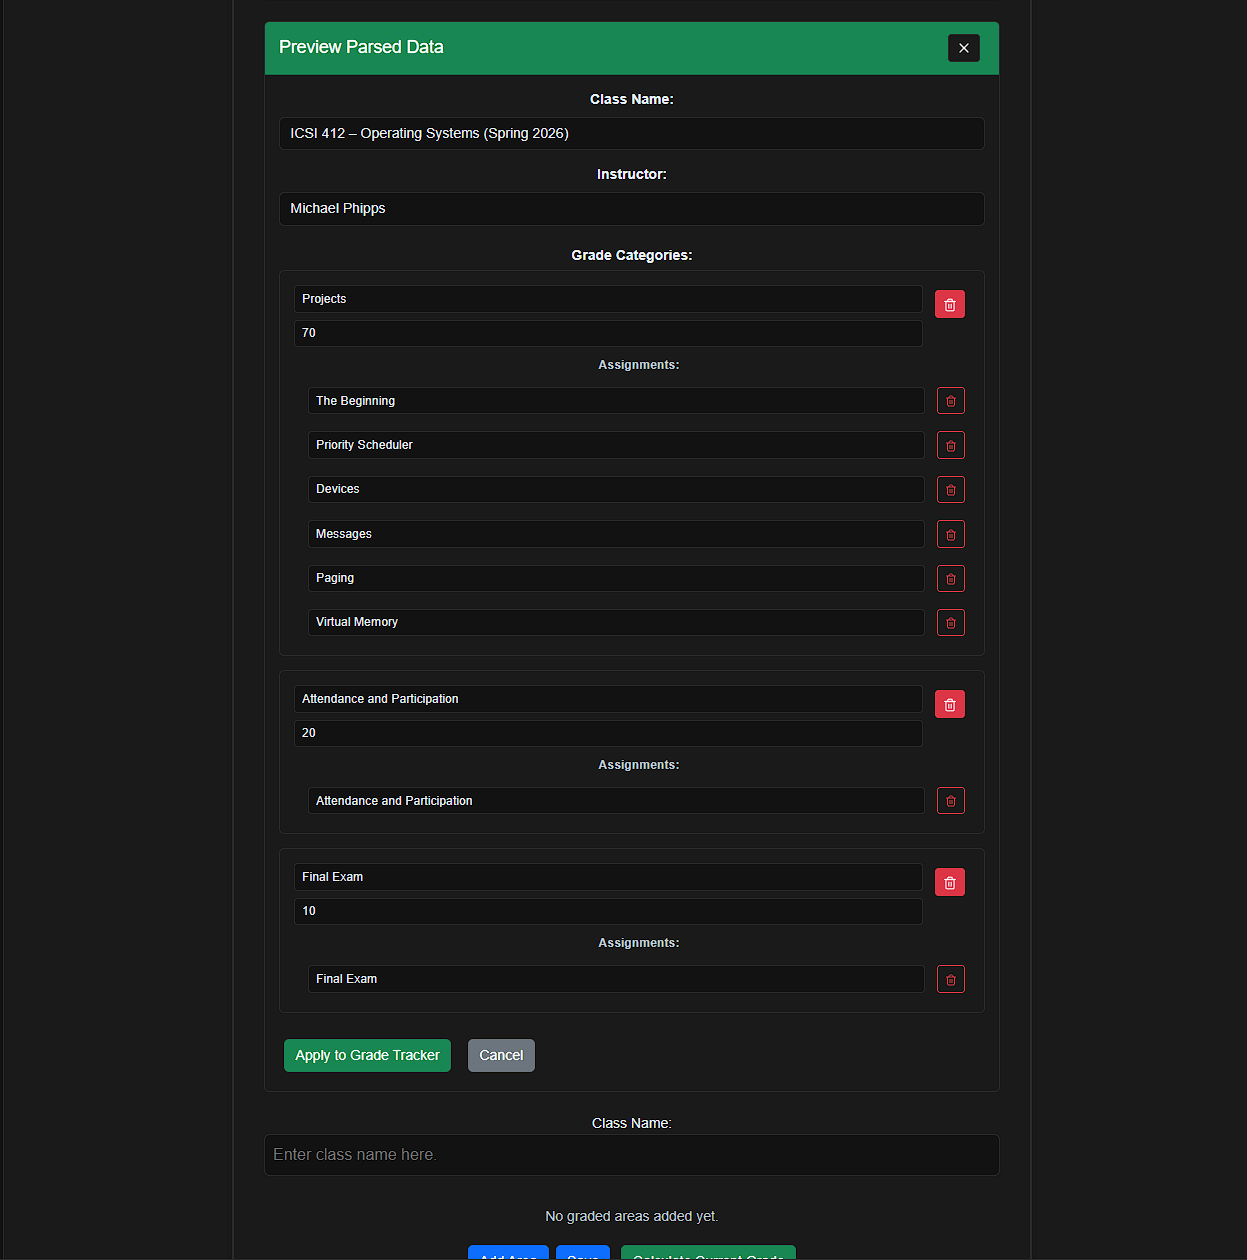Remove the "Priority Scheduler" assignment
This screenshot has height=1260, width=1247.
pos(950,445)
